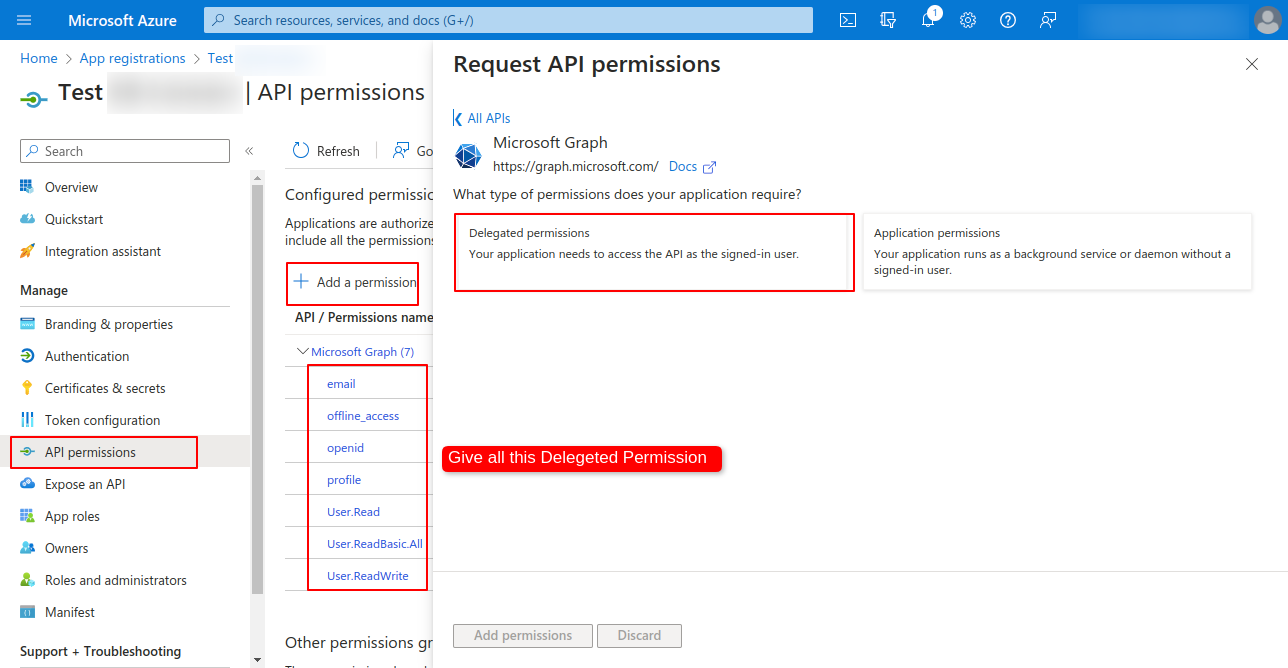Go to App registrations breadcrumb
The image size is (1288, 668).
(x=133, y=59)
